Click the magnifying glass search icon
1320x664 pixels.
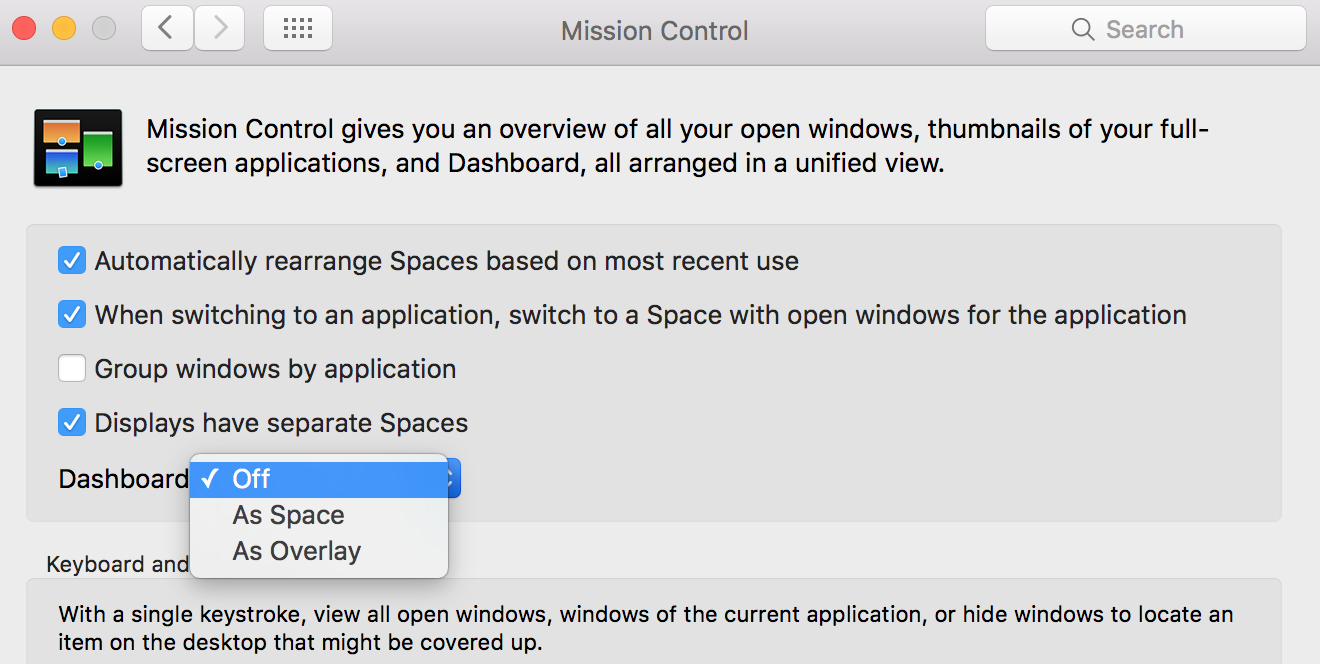coord(1082,29)
